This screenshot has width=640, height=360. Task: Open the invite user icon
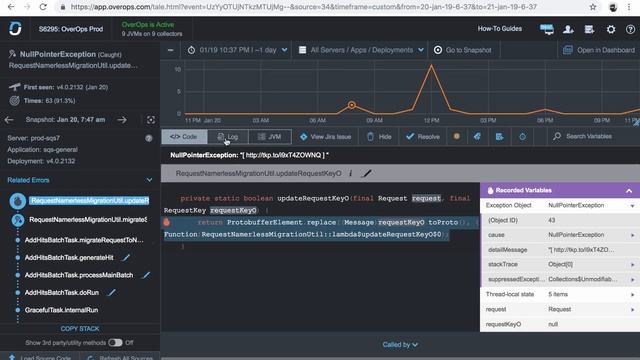point(568,29)
